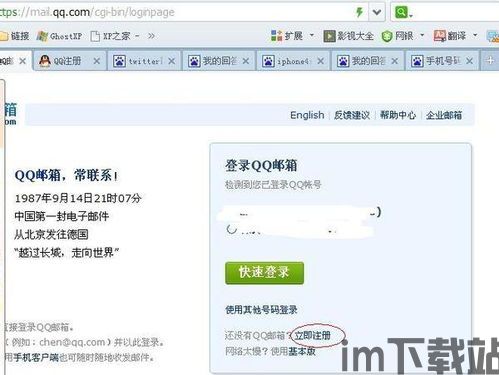Click the 影视大全 toolbar icon
499x375 pixels.
click(329, 36)
